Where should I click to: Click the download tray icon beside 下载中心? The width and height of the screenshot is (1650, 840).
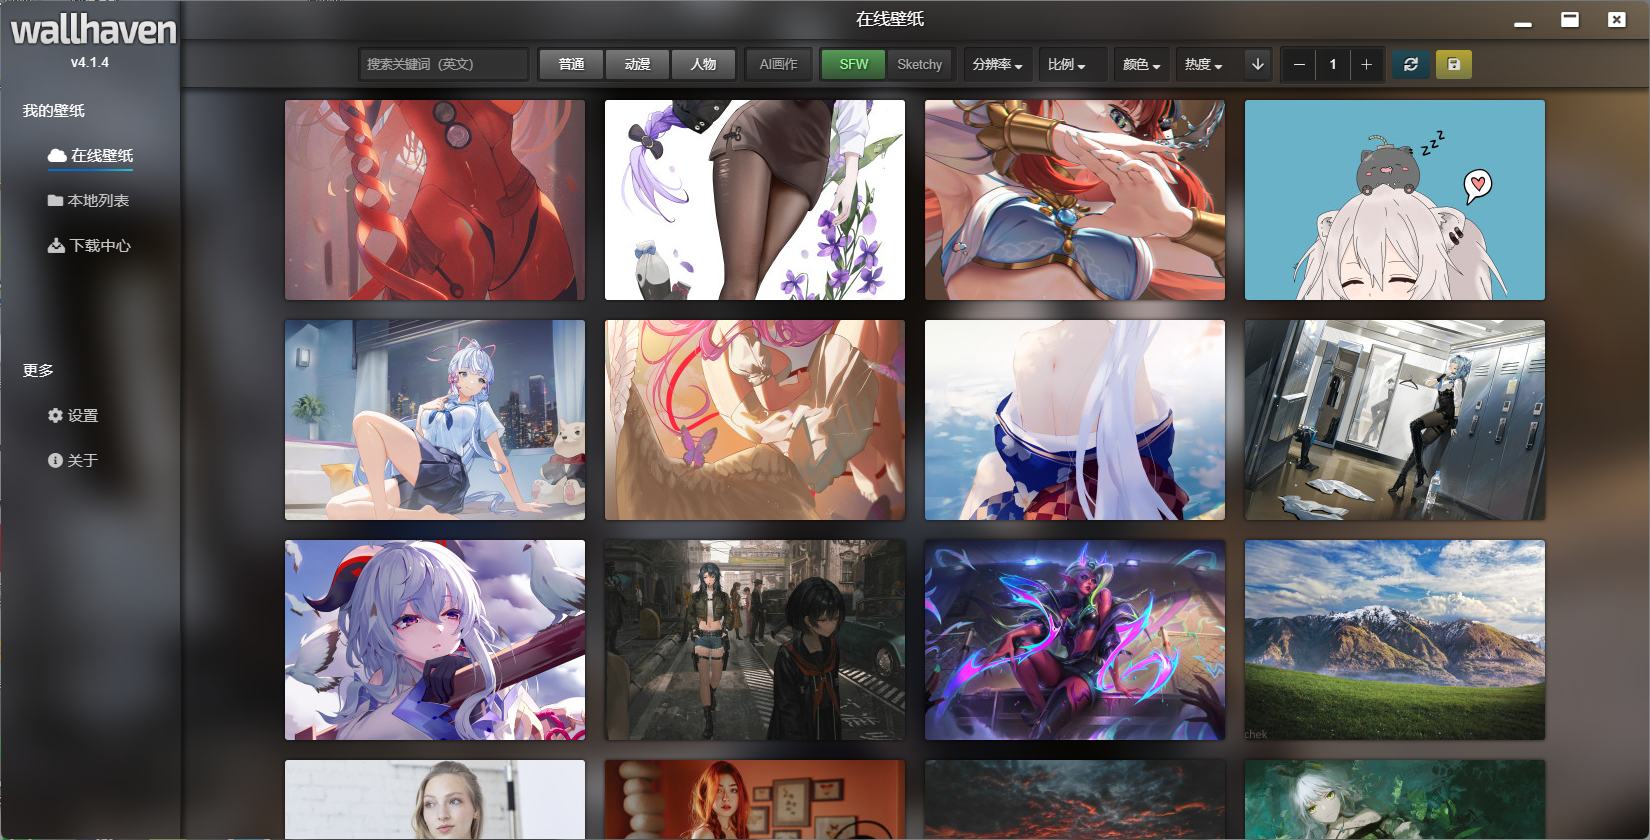click(x=56, y=245)
